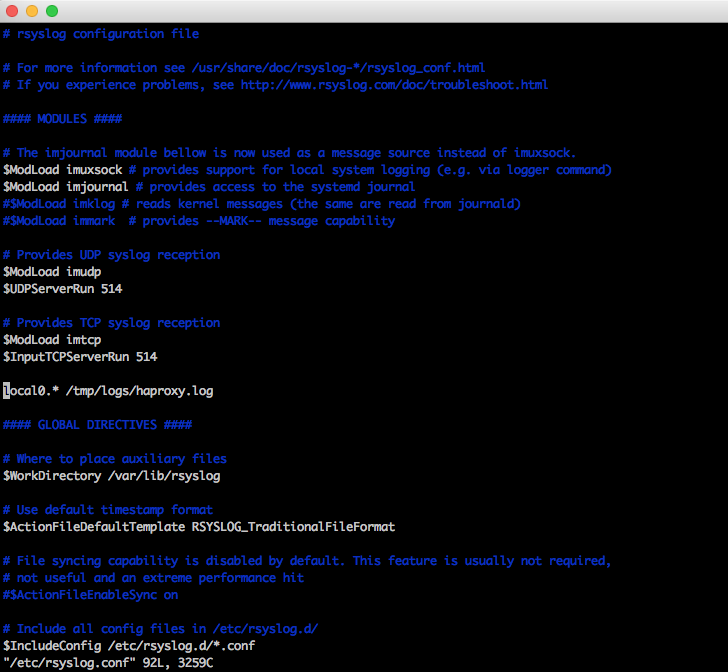Click the cursor at start of 'local0.*' line
The image size is (728, 672).
6,391
